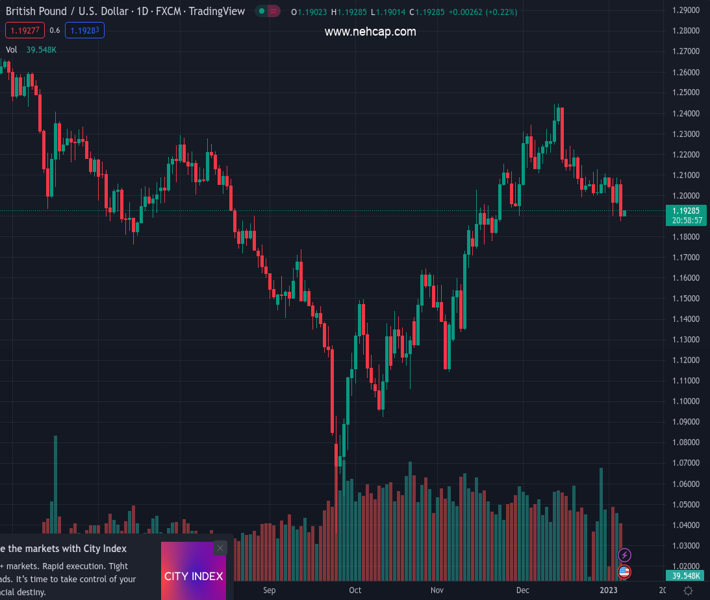710x600 pixels.
Task: Click the red pill indicator beside market status
Action: coord(274,12)
